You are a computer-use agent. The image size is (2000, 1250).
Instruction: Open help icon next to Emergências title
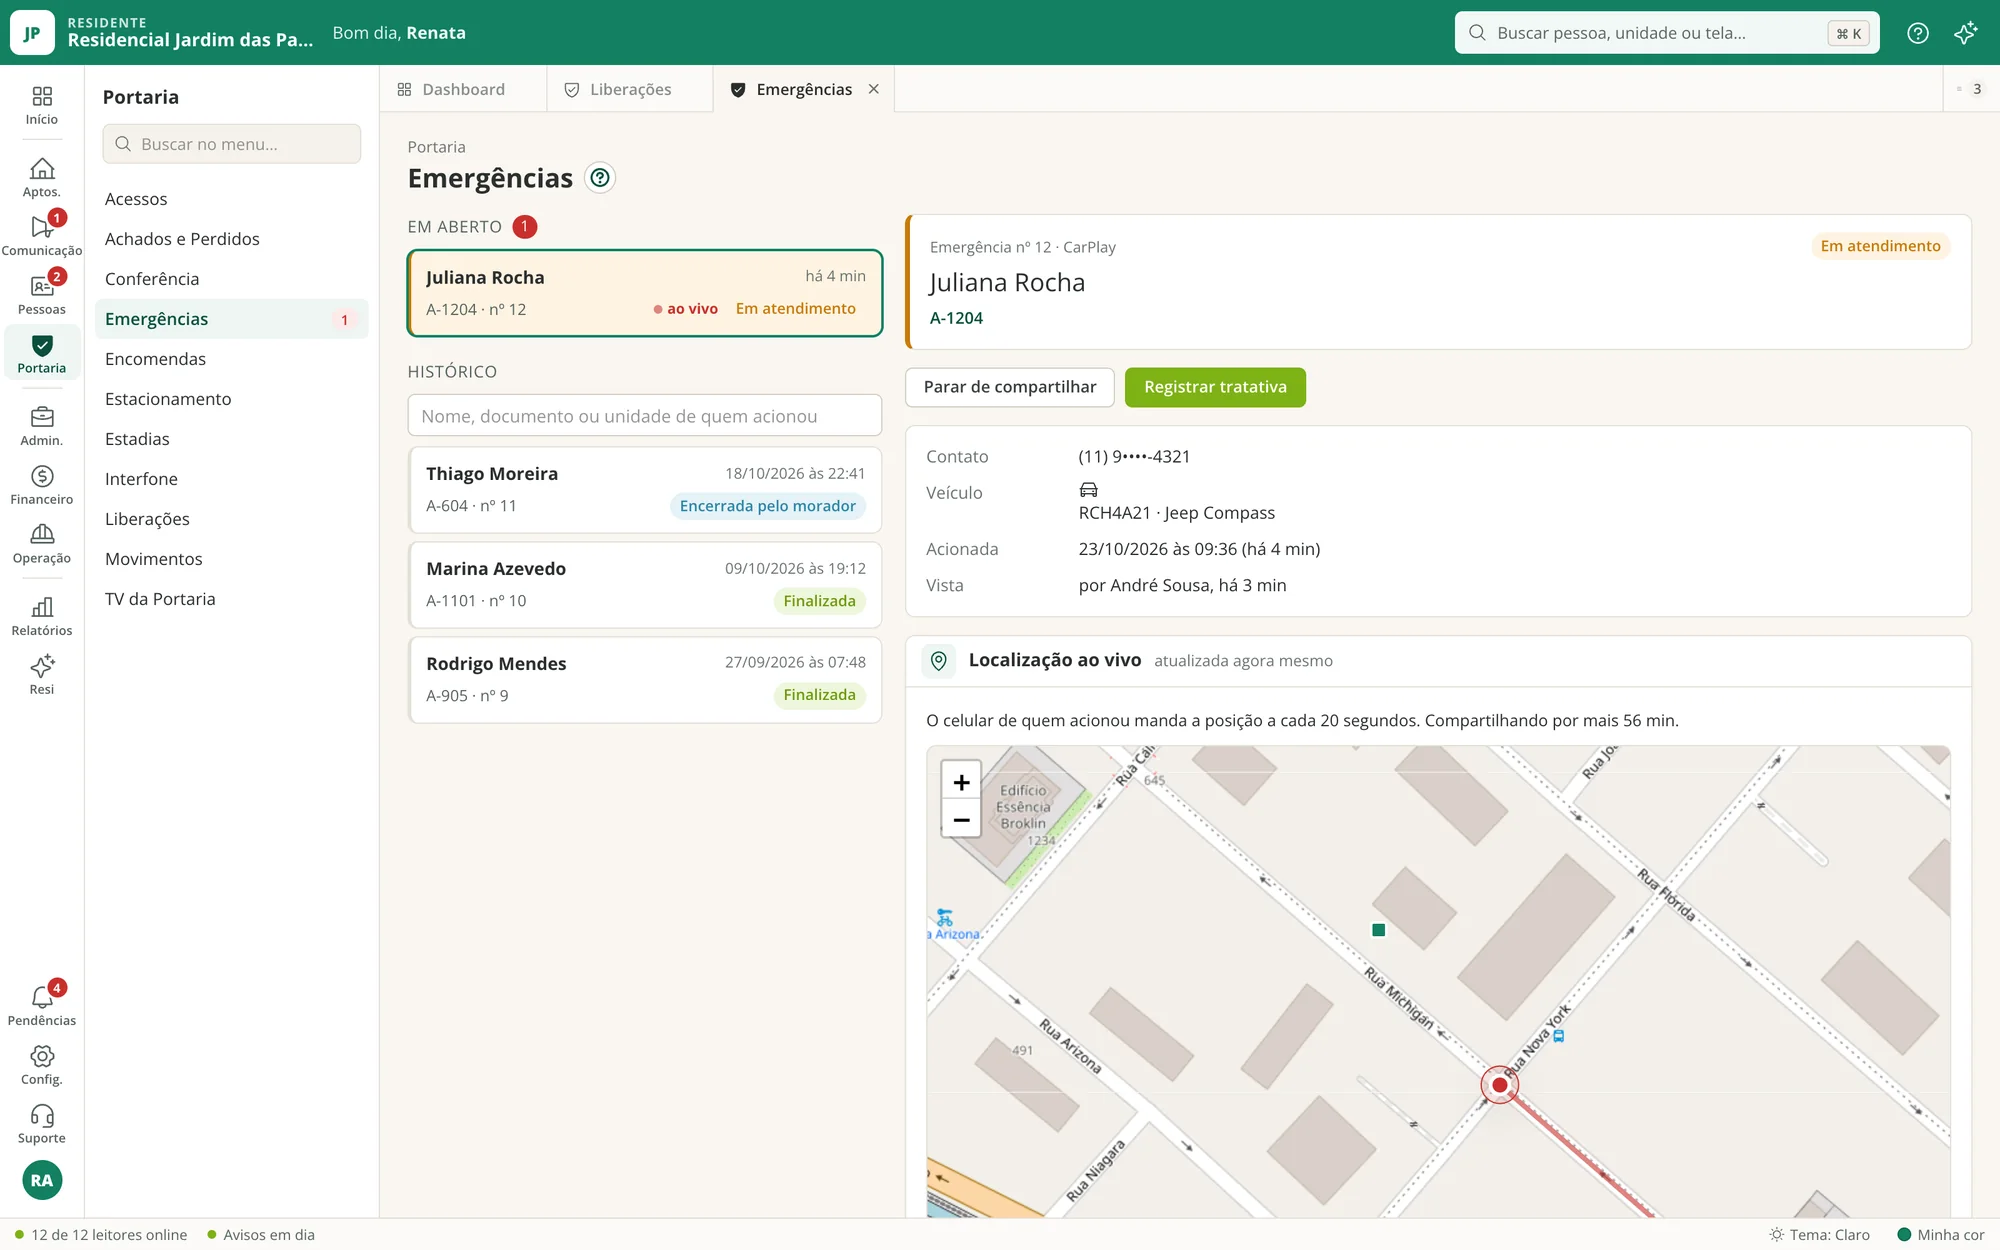pyautogui.click(x=600, y=178)
